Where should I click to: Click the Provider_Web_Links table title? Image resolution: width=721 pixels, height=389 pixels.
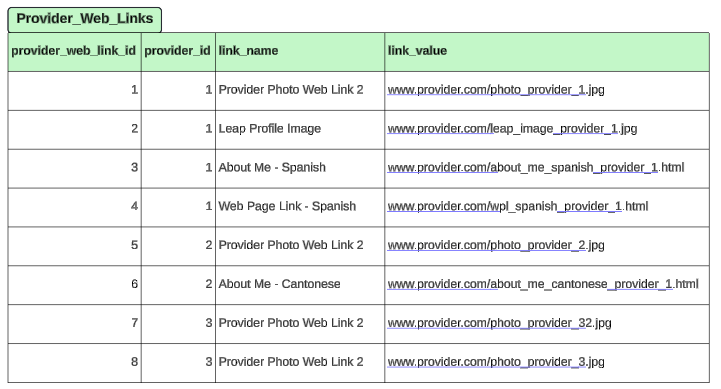point(85,19)
